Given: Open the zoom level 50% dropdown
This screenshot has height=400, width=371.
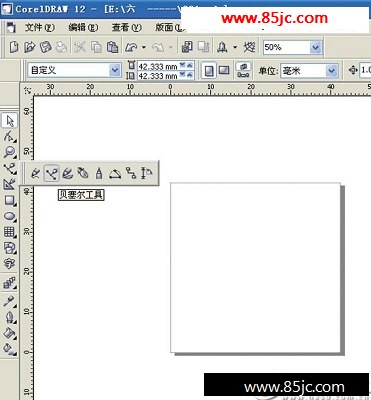Looking at the screenshot, I should point(316,48).
